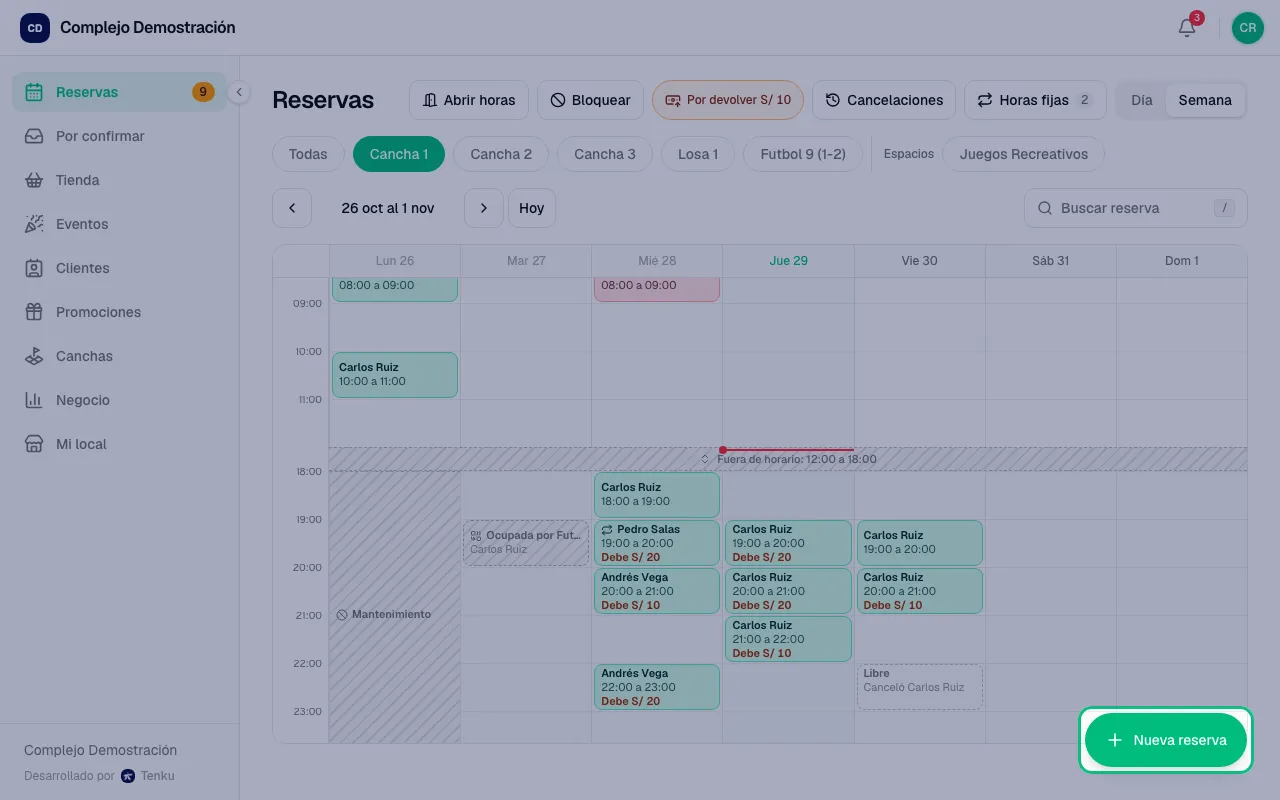This screenshot has width=1280, height=800.
Task: Click the Libre slot canceled by Carlos Ruiz
Action: pyautogui.click(x=920, y=687)
